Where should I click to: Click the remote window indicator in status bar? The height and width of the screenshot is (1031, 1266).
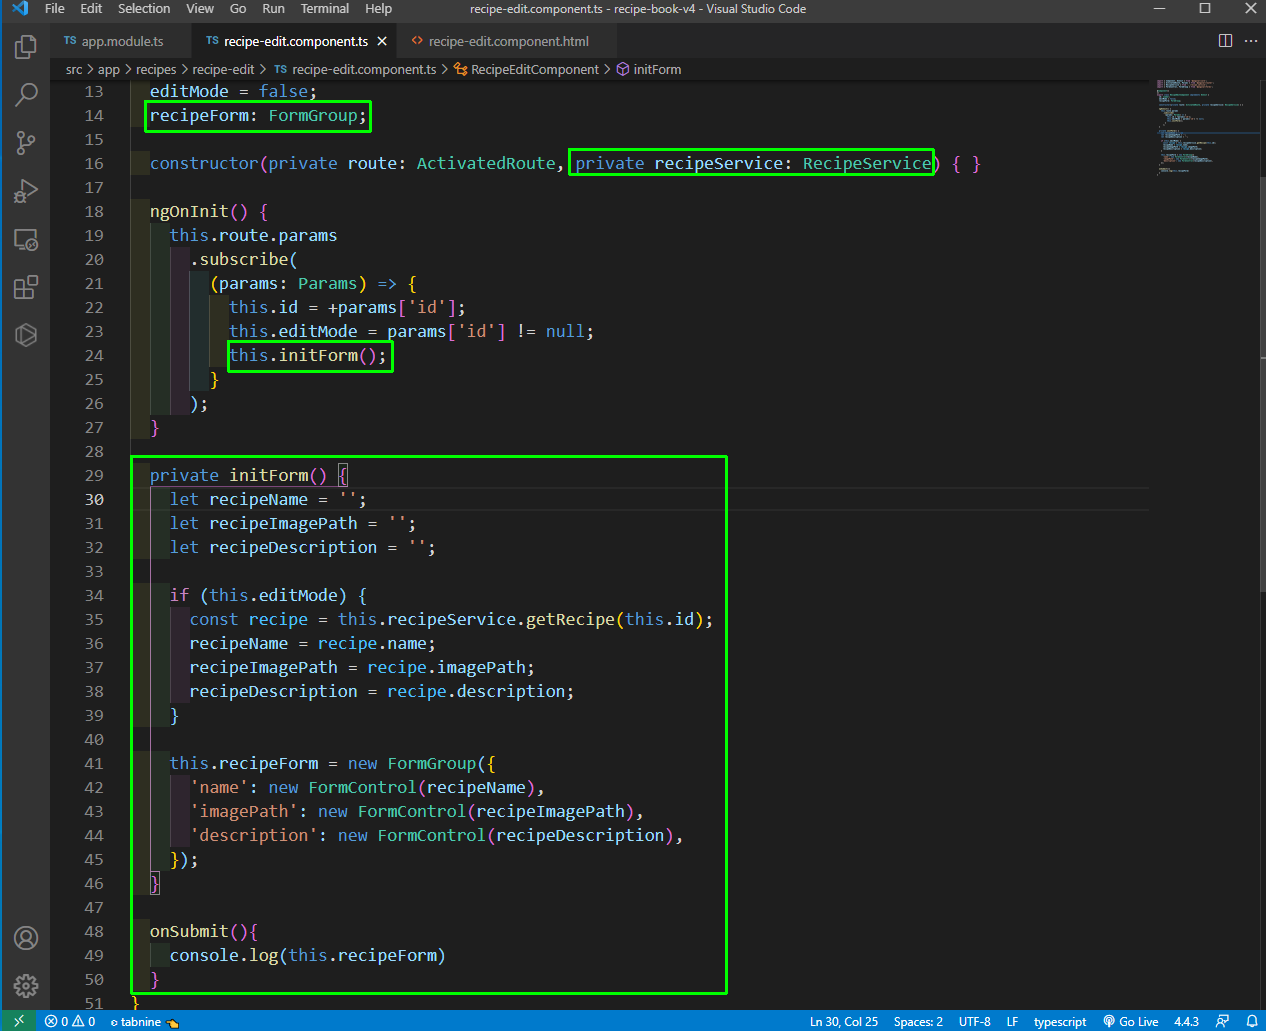pyautogui.click(x=18, y=1021)
